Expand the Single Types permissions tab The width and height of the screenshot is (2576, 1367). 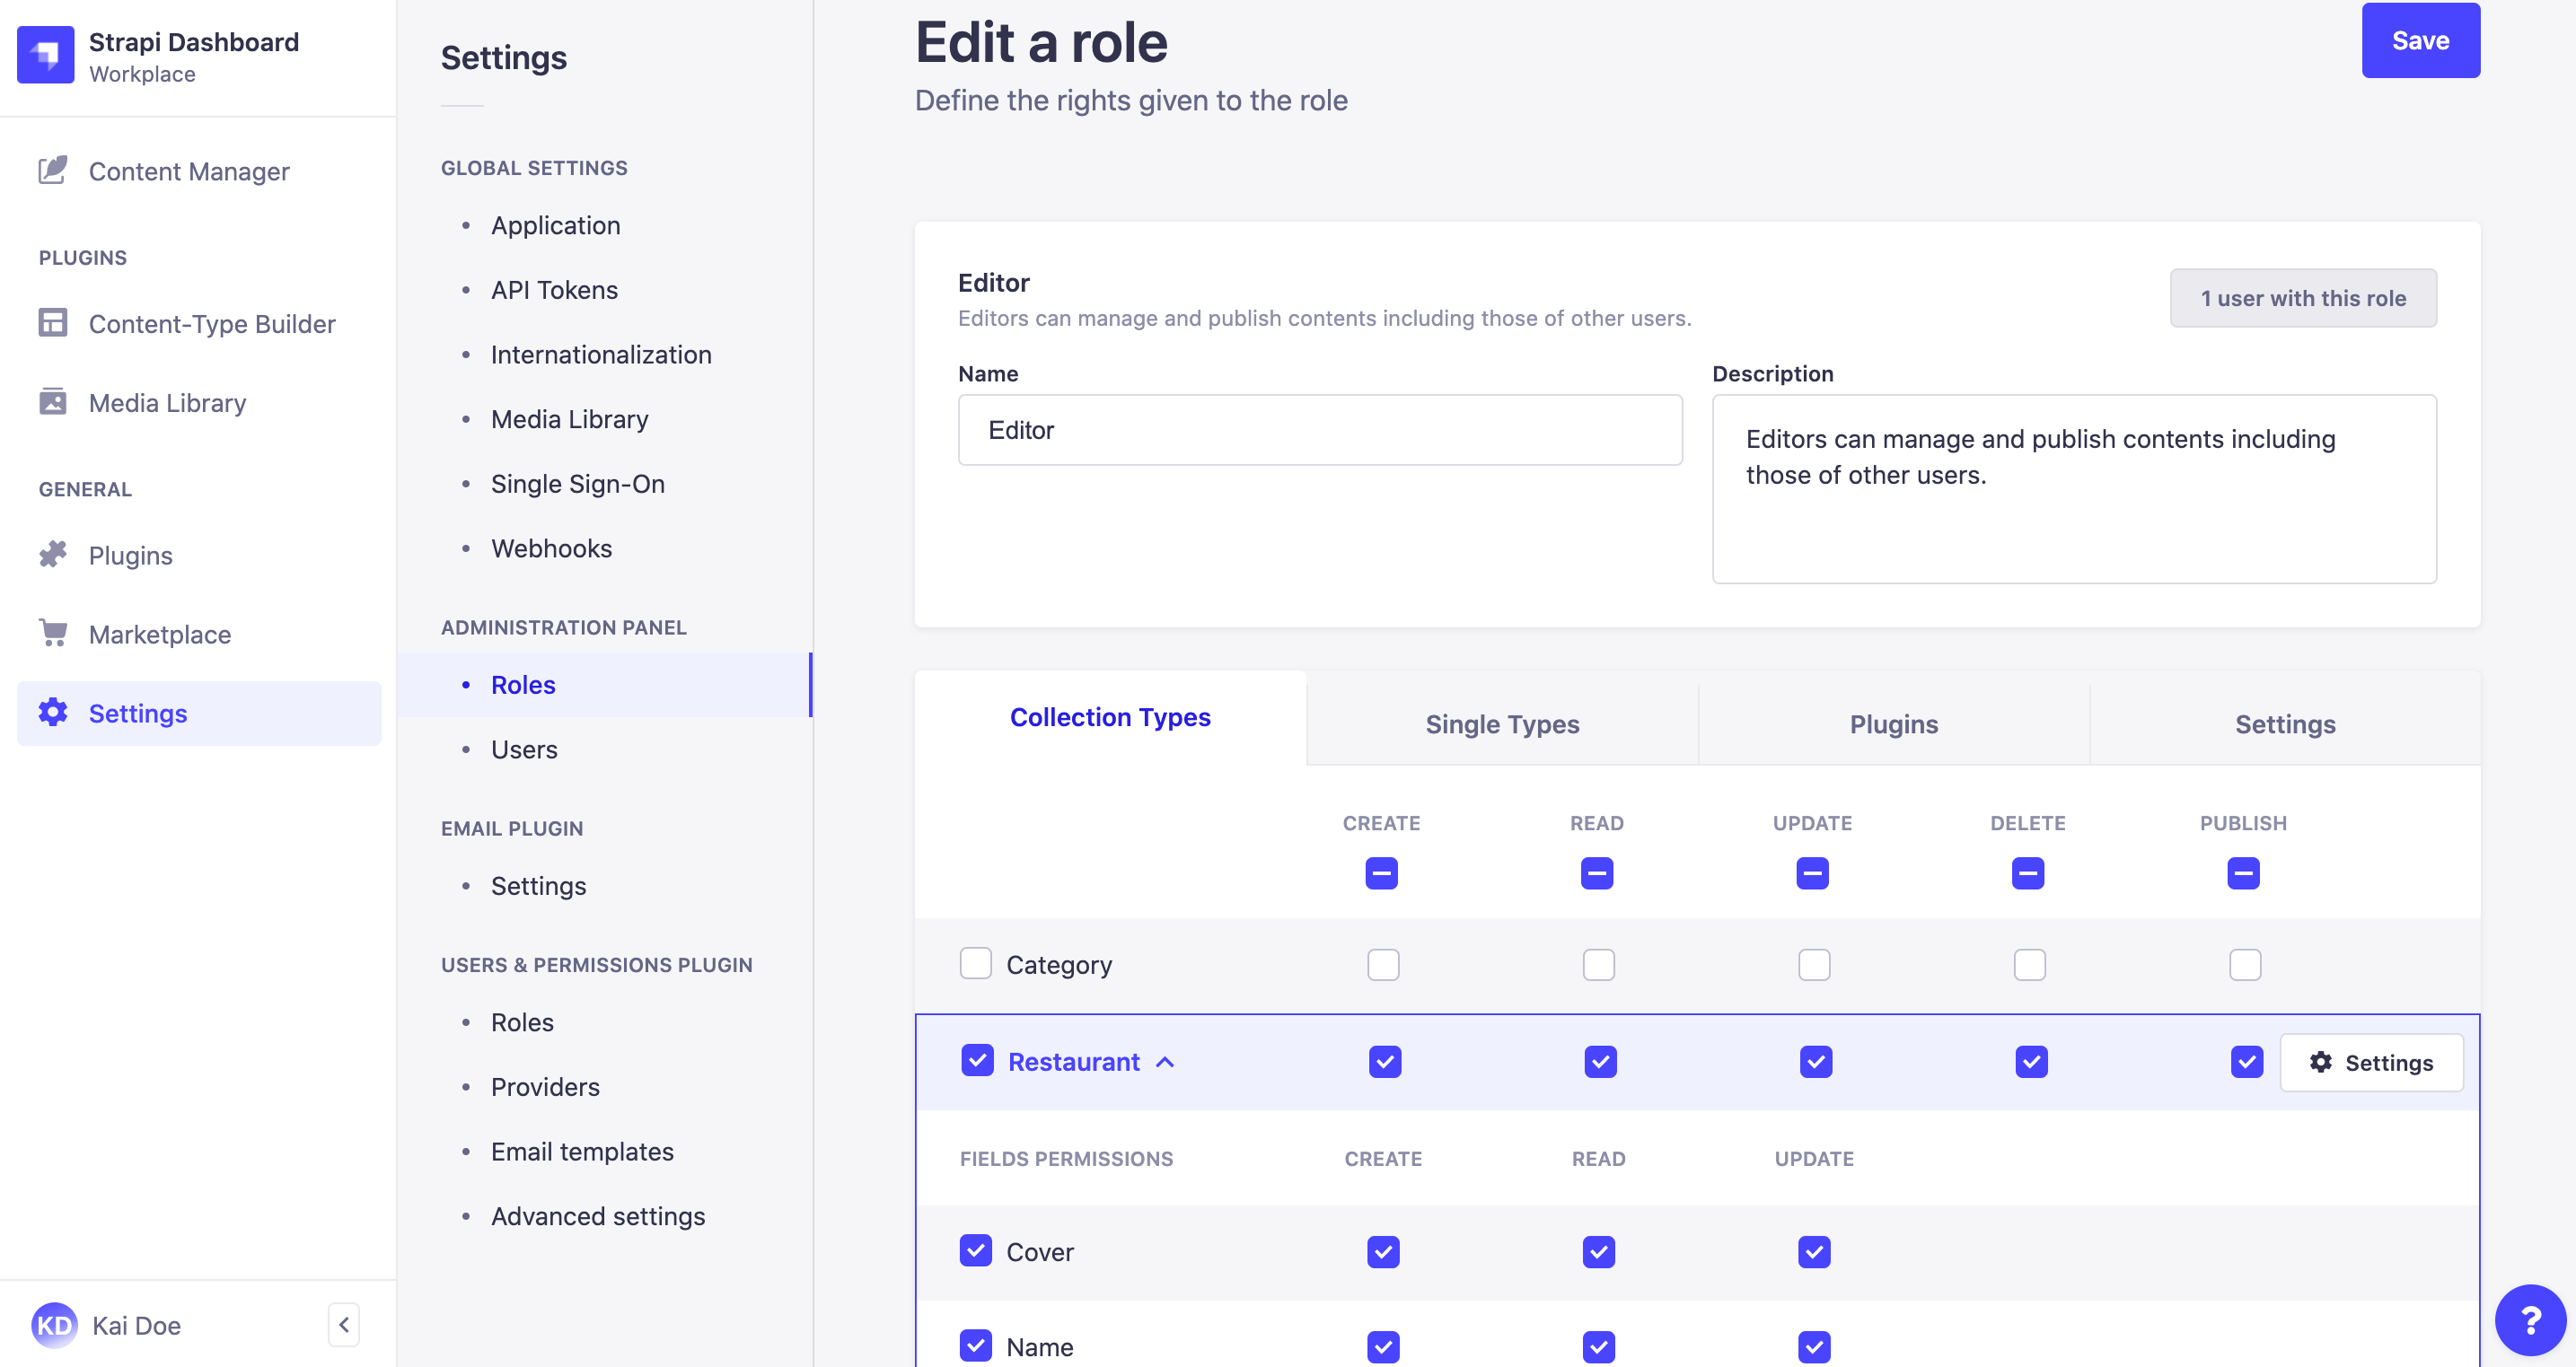tap(1503, 723)
